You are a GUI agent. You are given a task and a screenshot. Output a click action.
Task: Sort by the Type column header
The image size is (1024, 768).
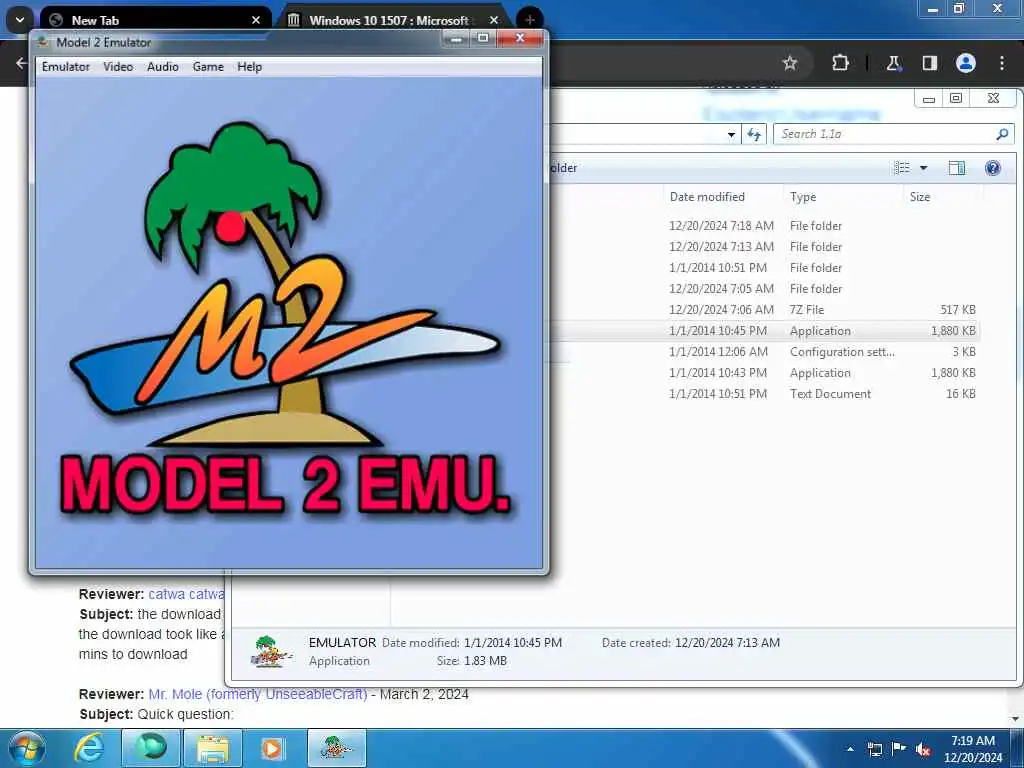tap(803, 197)
